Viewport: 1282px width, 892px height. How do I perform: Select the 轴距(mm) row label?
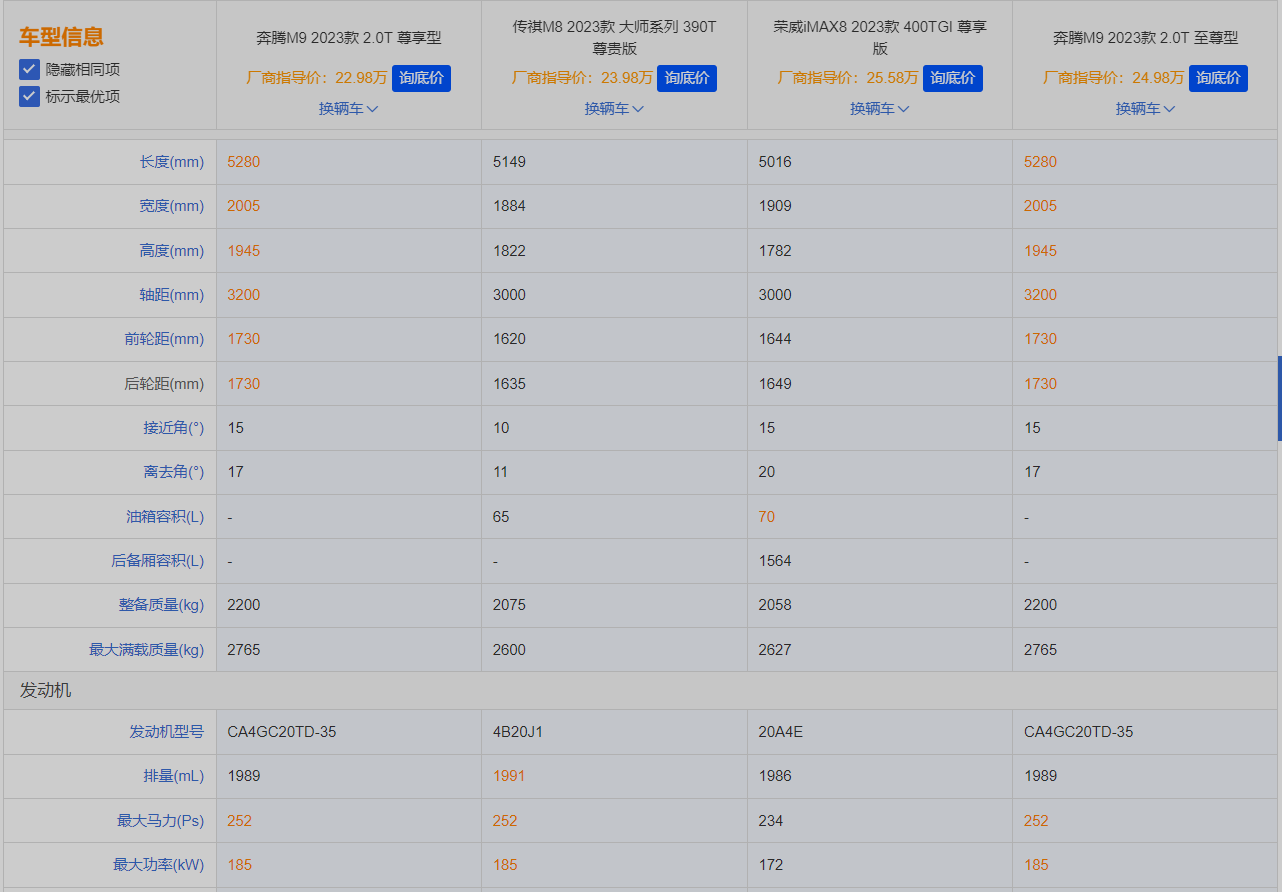point(171,295)
